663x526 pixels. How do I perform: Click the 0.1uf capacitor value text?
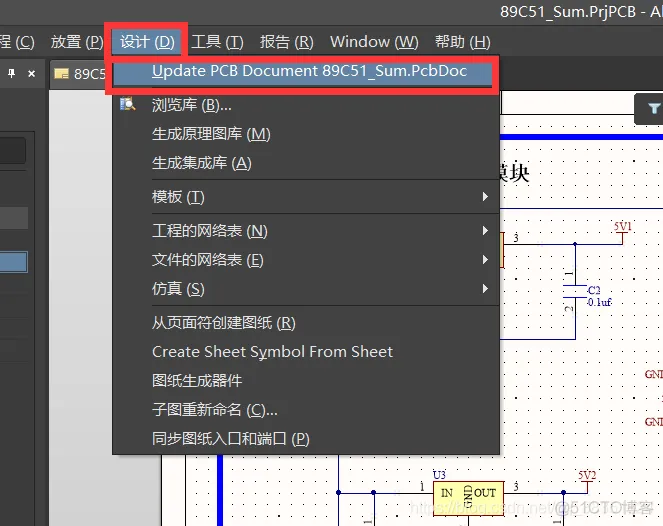(600, 302)
